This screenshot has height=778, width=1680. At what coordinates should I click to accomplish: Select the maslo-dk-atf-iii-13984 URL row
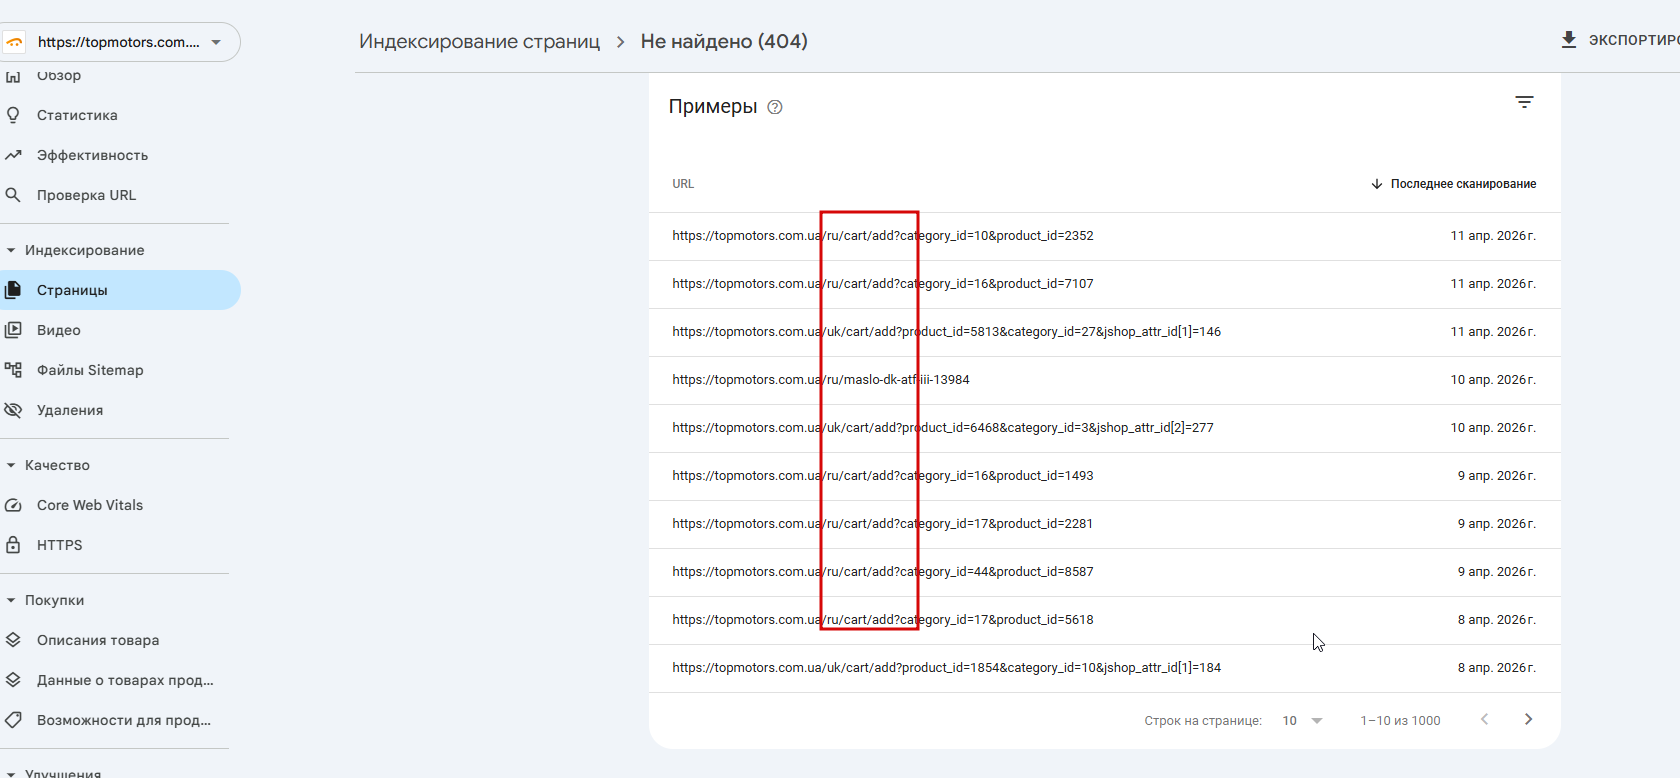coord(1104,380)
